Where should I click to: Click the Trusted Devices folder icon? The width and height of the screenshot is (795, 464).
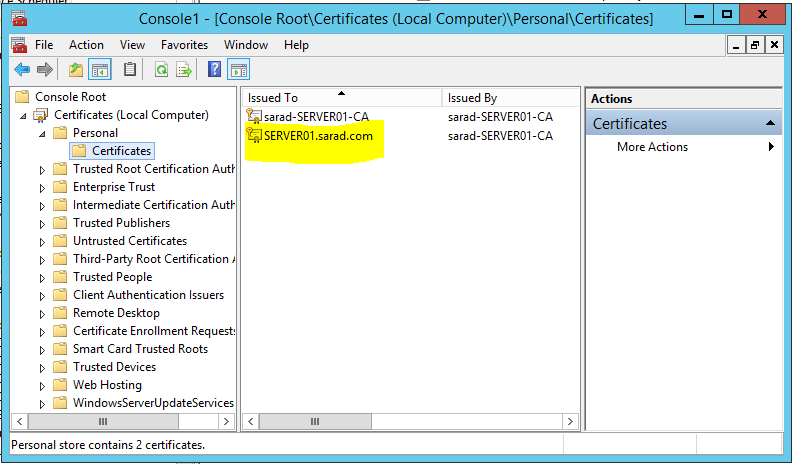[x=60, y=367]
